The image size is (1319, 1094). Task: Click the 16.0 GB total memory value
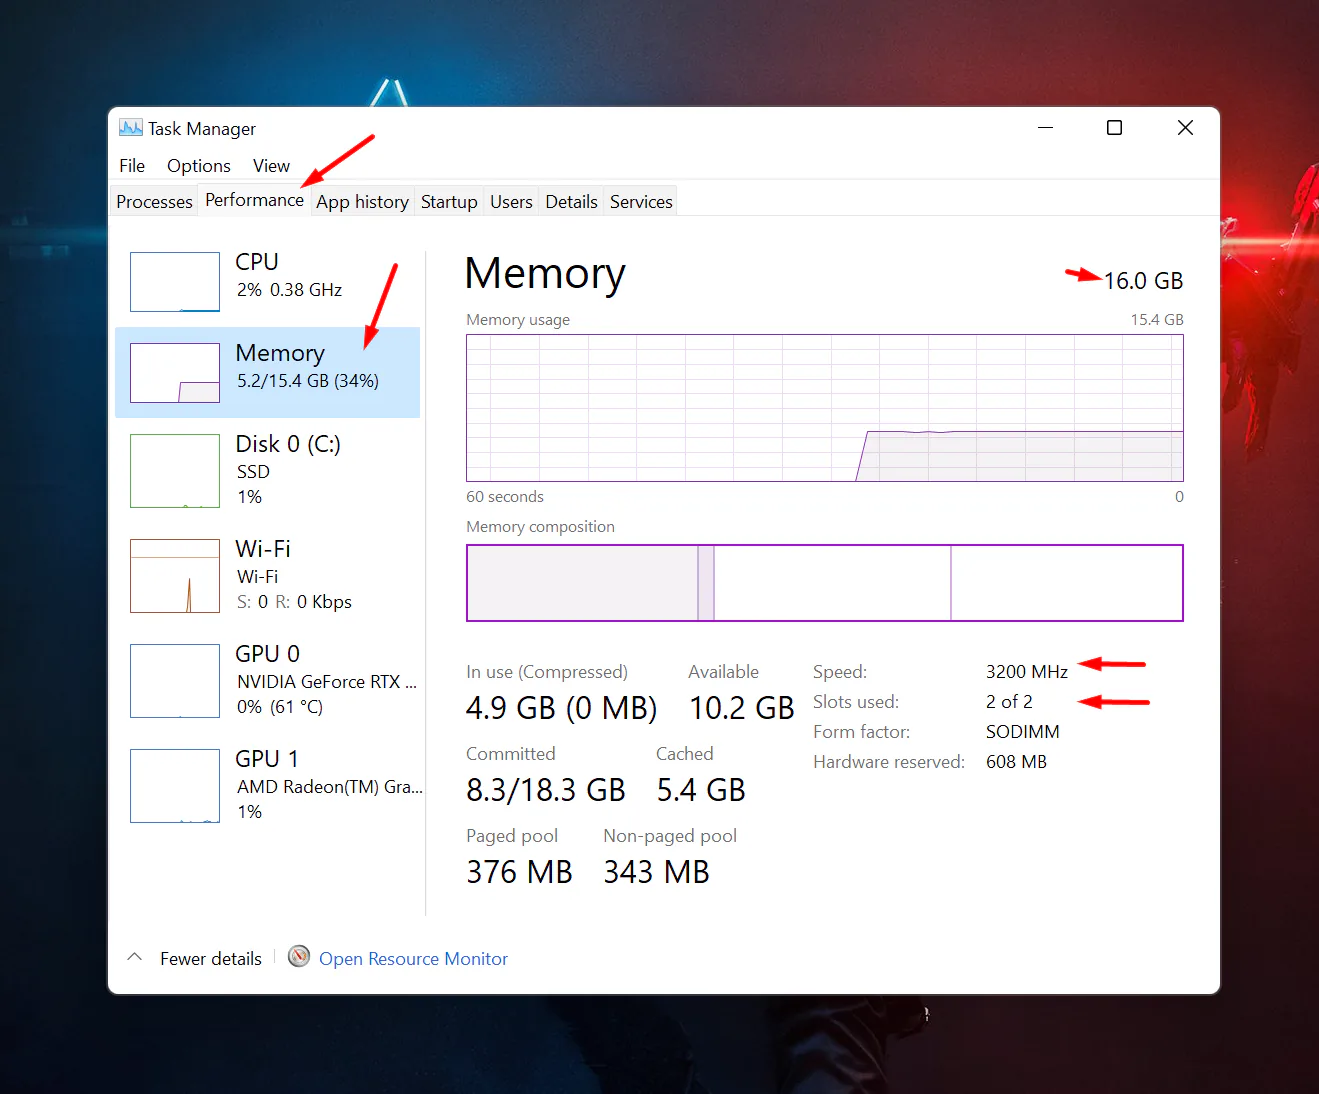click(1143, 281)
